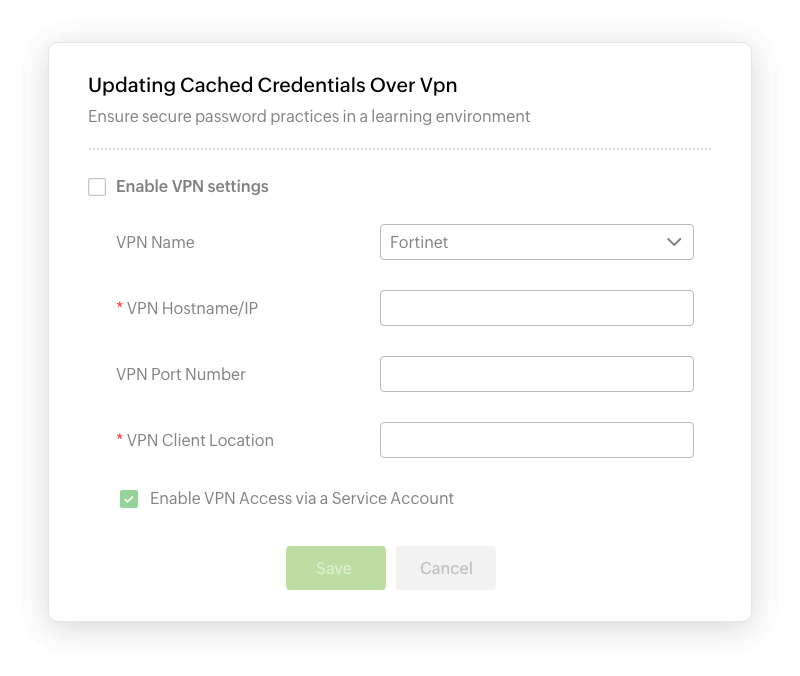The image size is (800, 676).
Task: Click the chevron beside Fortinet
Action: 675,242
